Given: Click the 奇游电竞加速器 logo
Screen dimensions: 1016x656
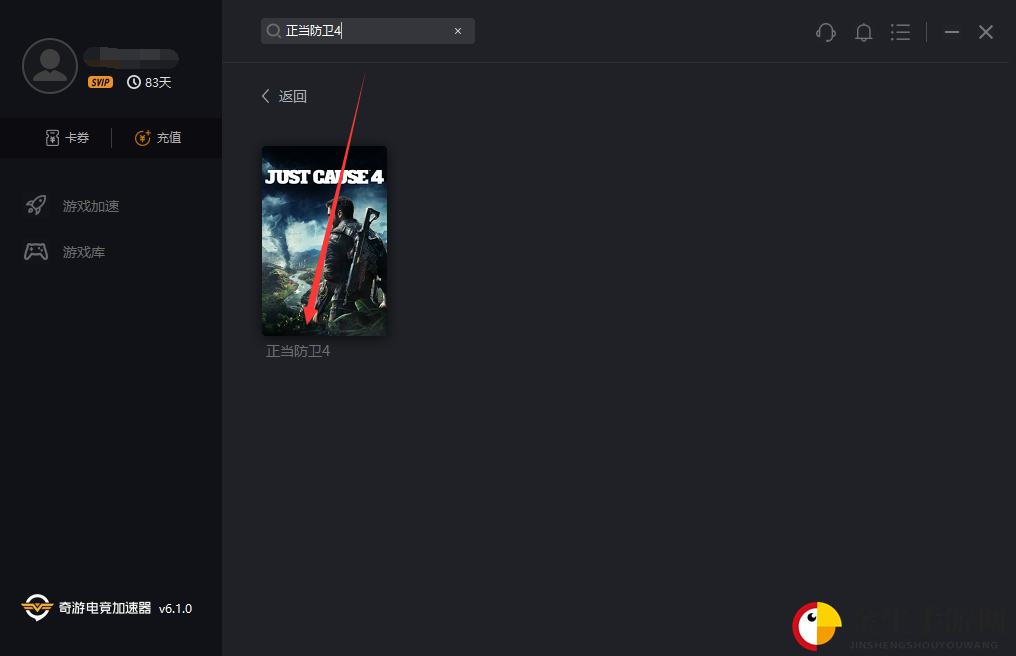Looking at the screenshot, I should (x=86, y=608).
